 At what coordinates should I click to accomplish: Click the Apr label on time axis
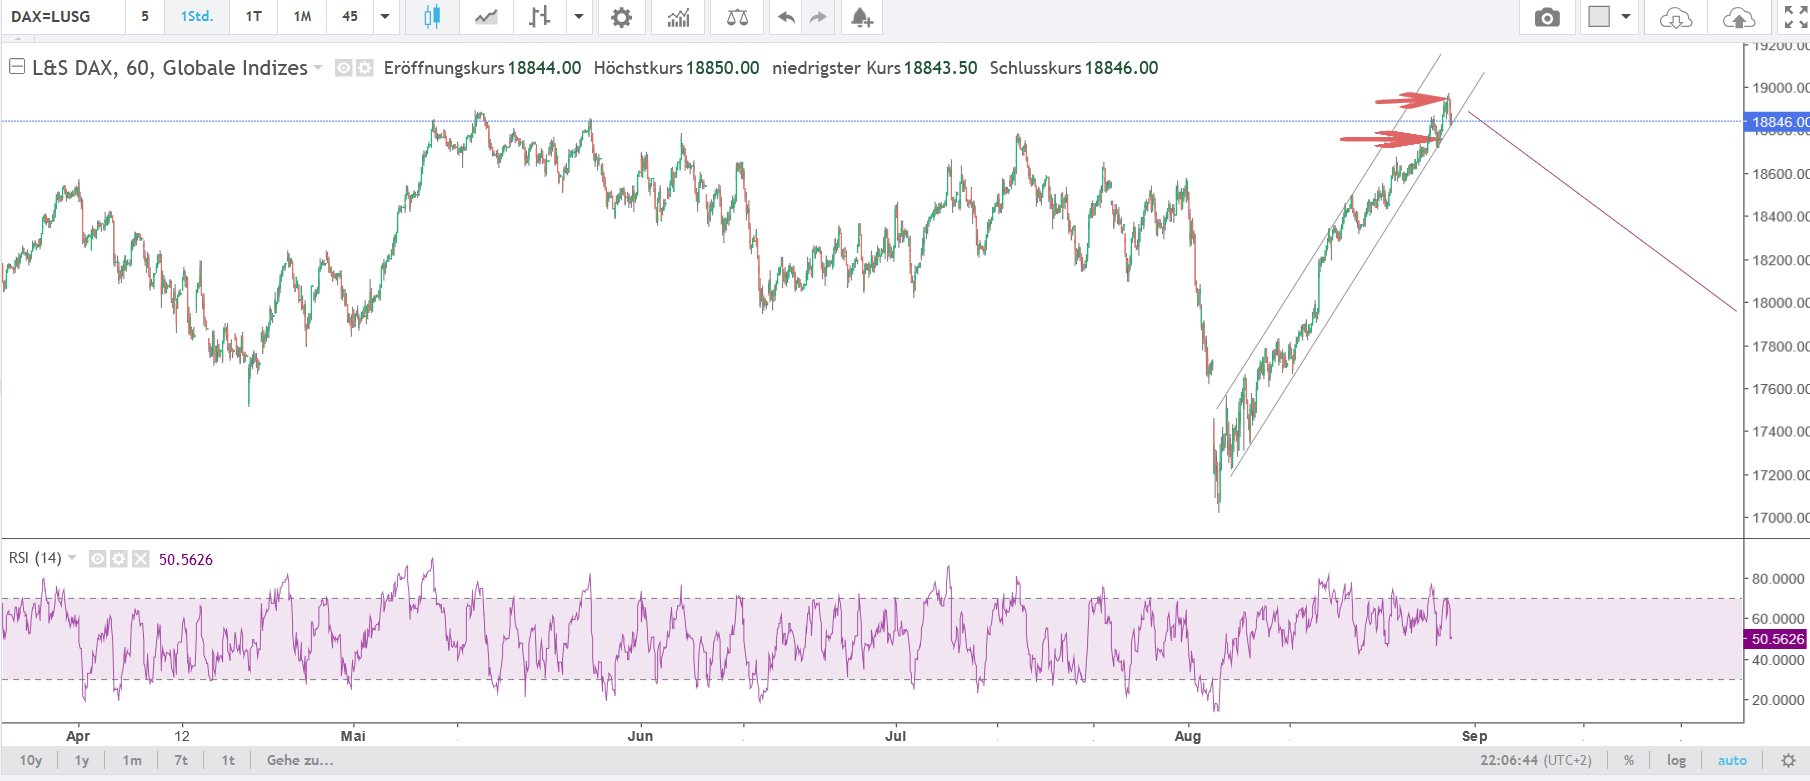click(x=78, y=736)
